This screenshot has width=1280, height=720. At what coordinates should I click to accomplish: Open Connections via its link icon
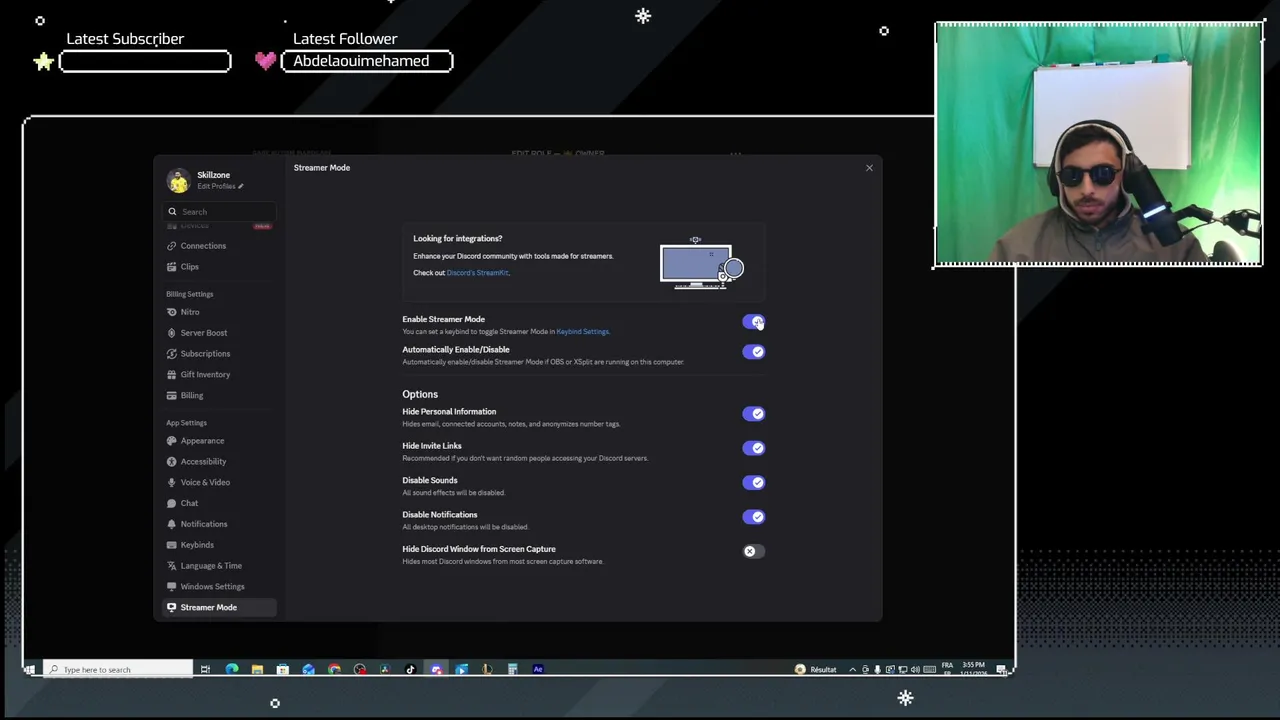[x=172, y=246]
